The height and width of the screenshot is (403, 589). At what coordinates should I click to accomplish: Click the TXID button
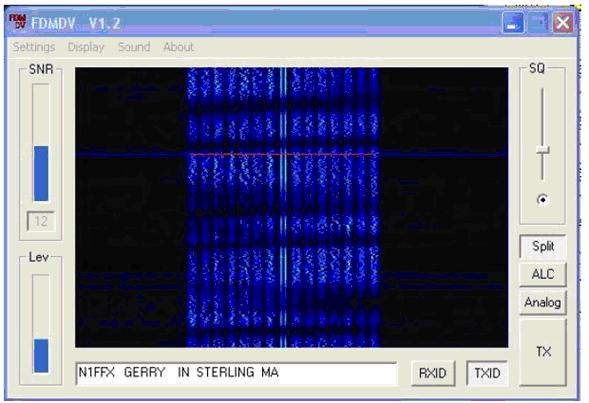click(x=487, y=373)
